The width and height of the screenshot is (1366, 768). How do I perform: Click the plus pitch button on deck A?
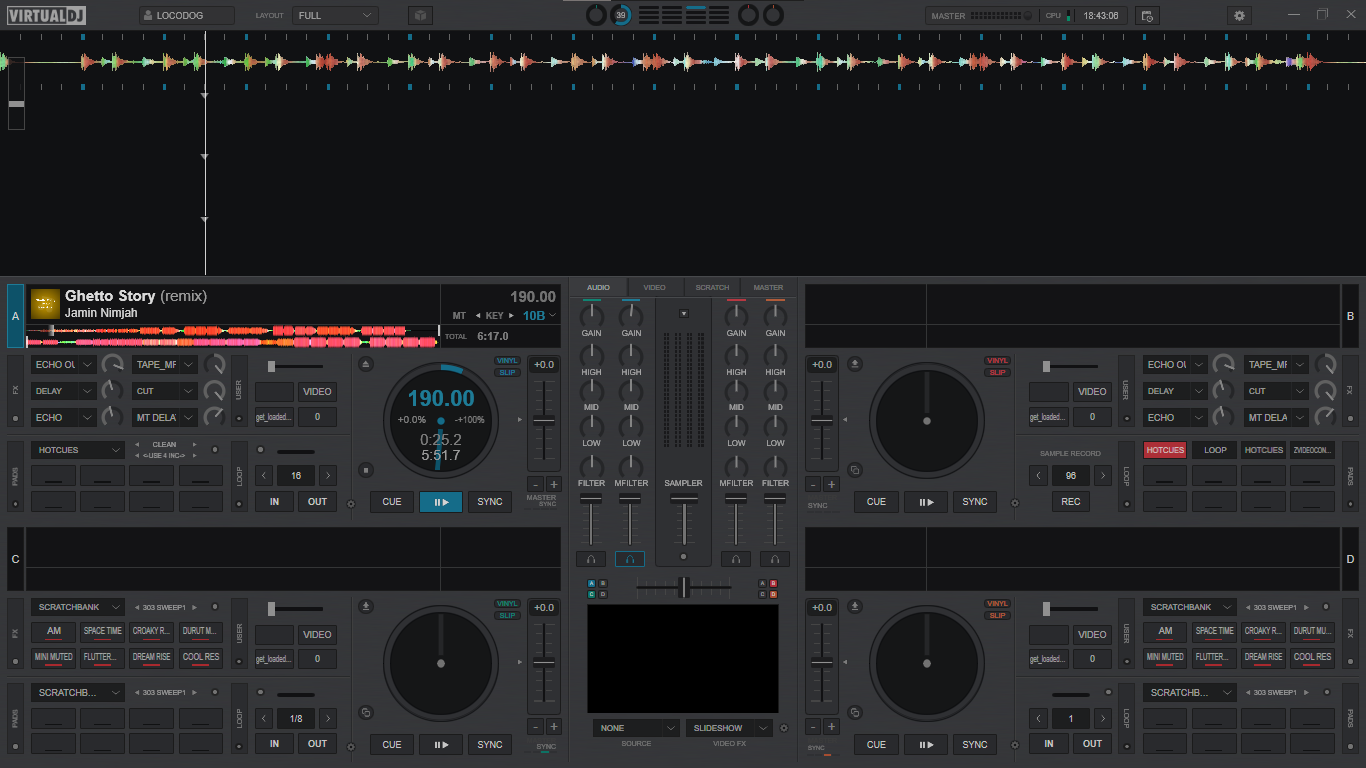click(553, 484)
